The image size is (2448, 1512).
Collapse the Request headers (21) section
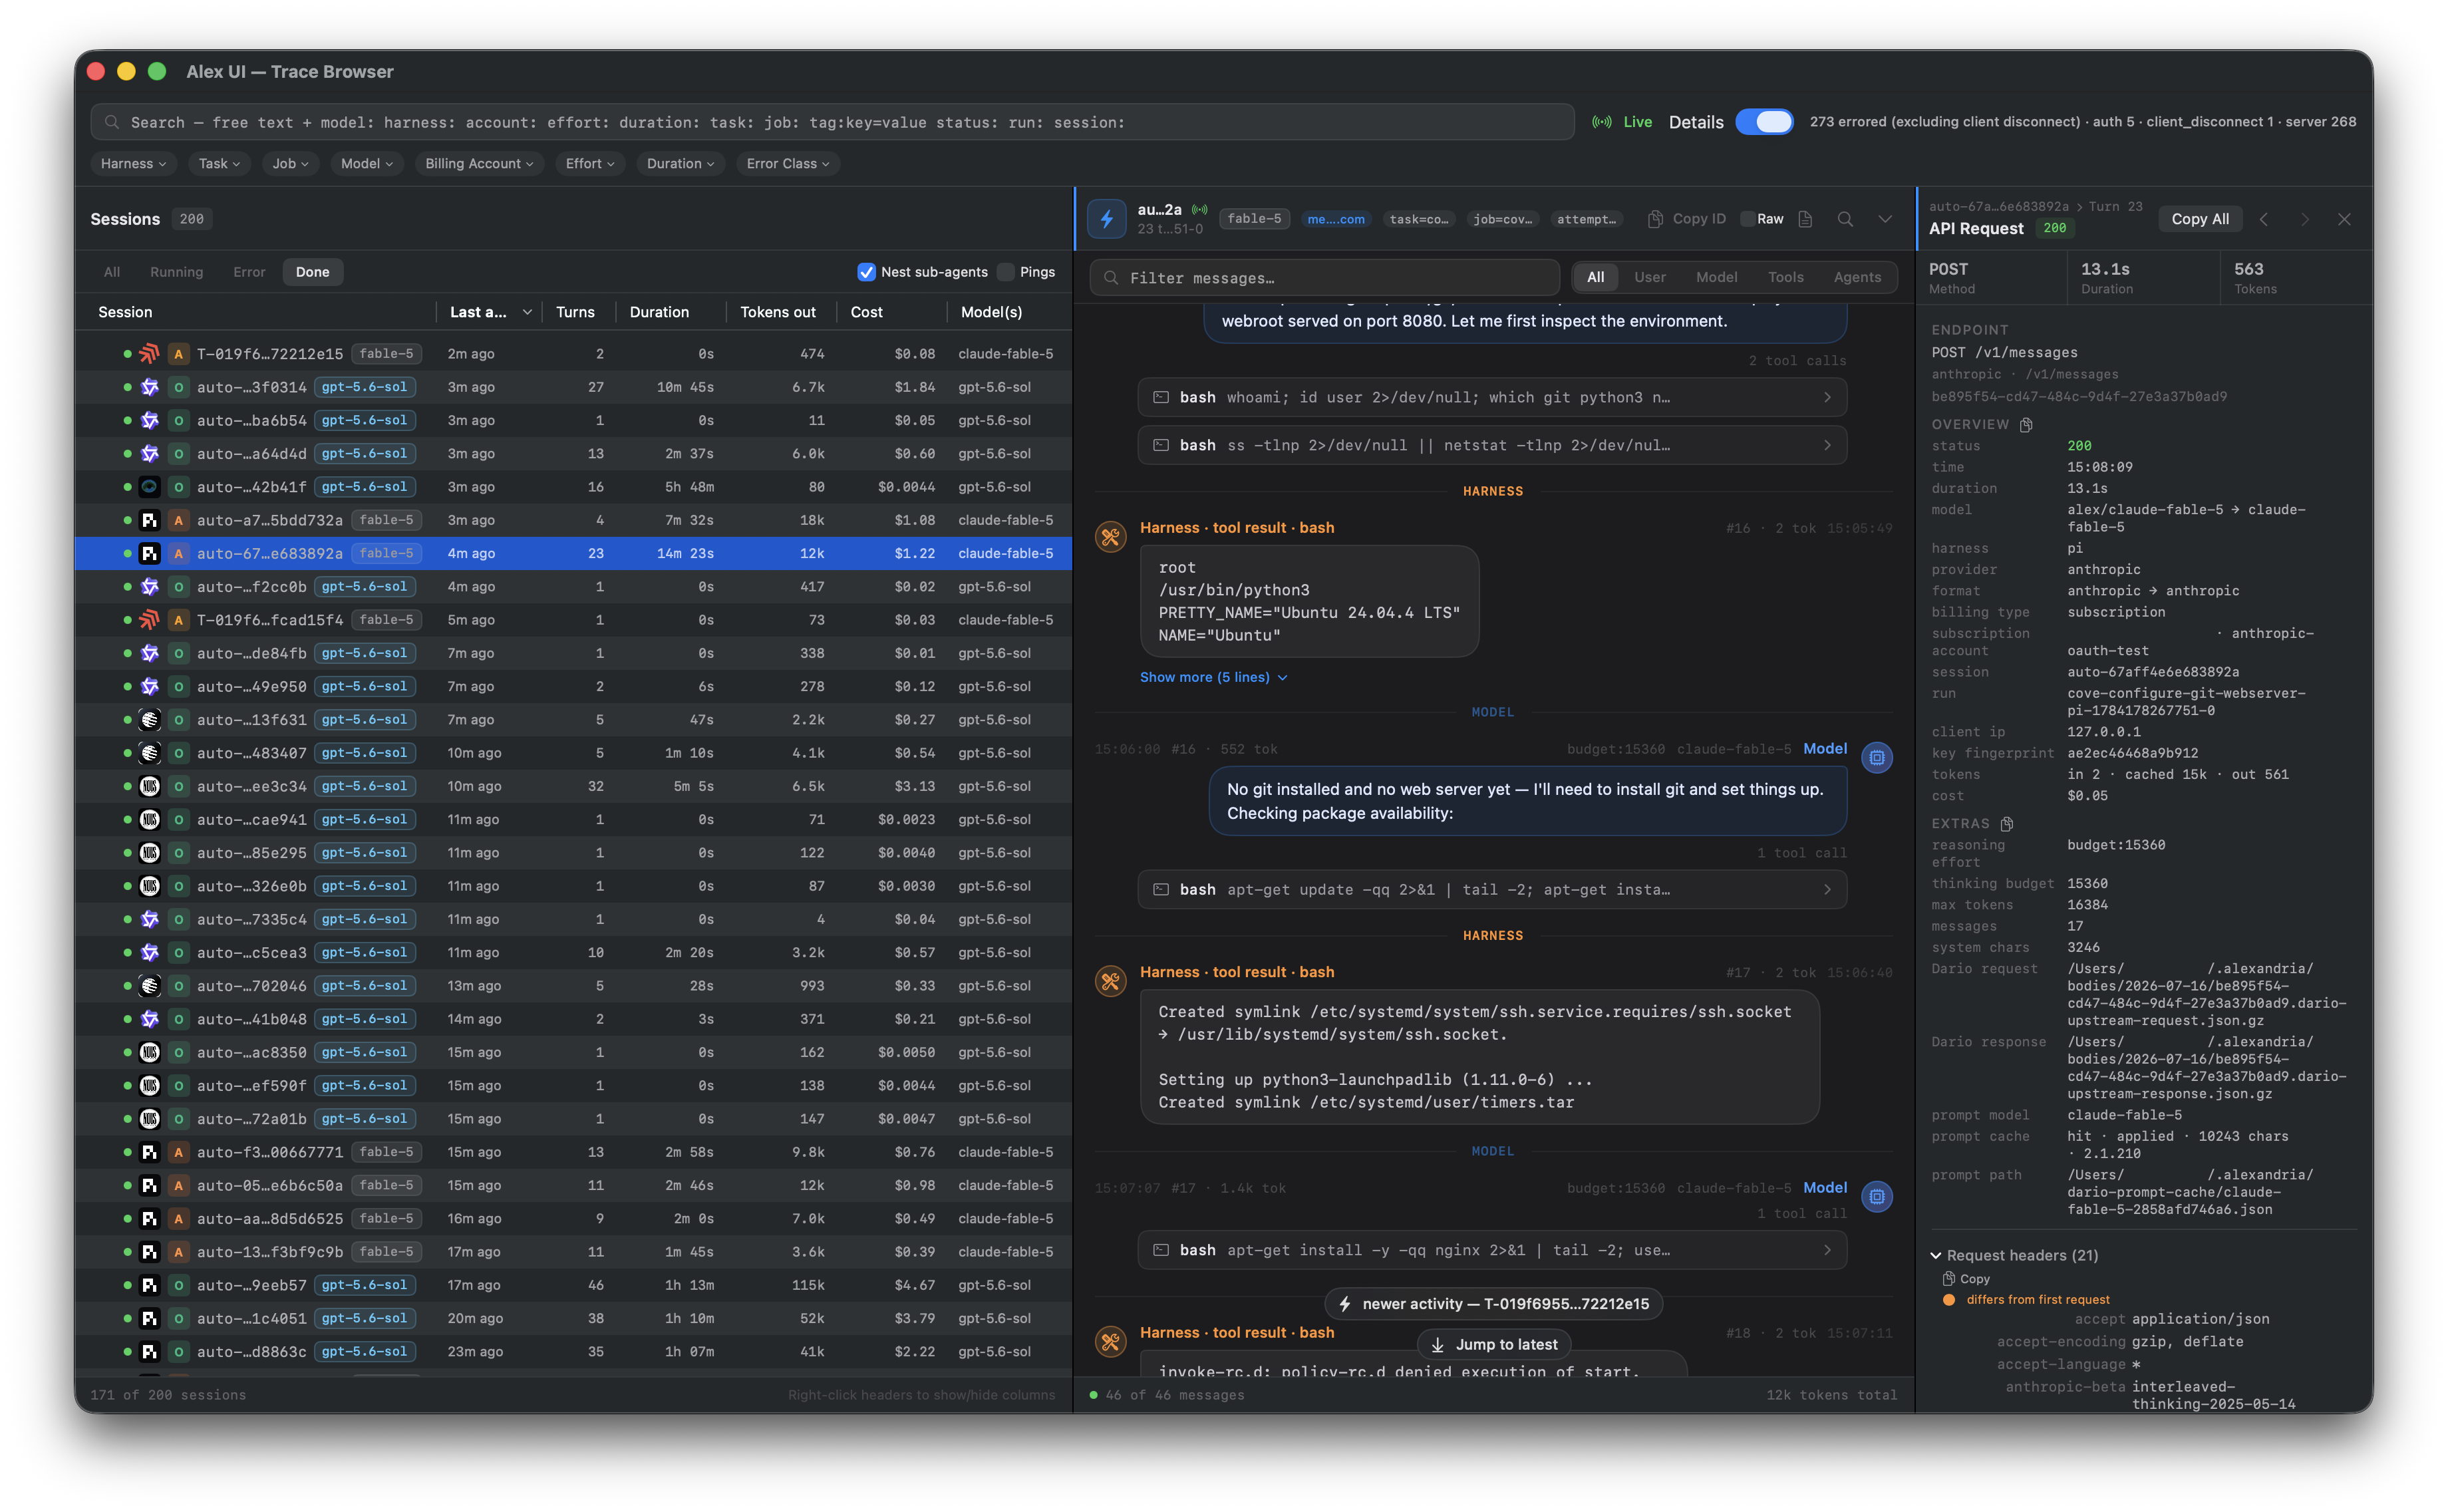click(x=2013, y=1255)
